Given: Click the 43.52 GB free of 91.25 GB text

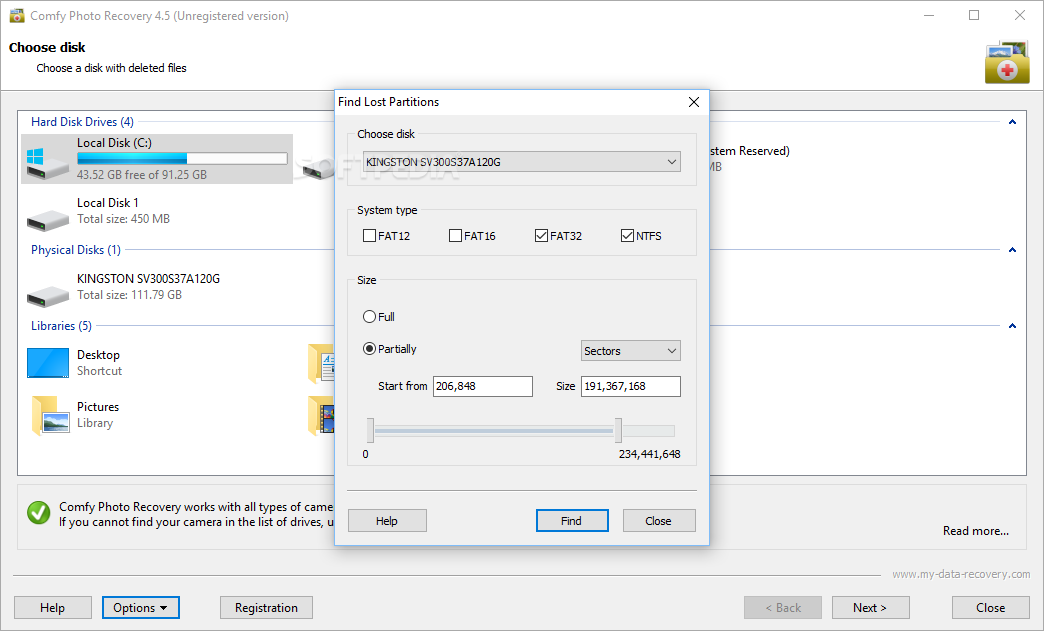Looking at the screenshot, I should pyautogui.click(x=142, y=174).
